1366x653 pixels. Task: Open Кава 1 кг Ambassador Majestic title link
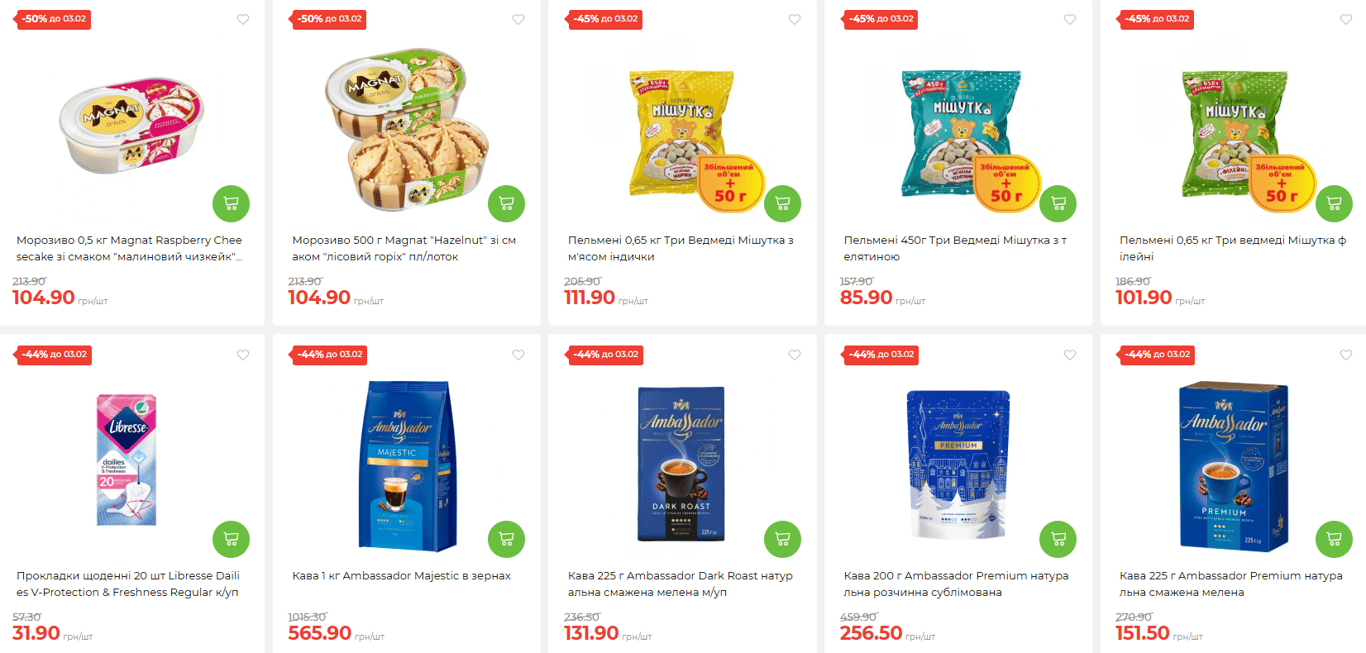point(401,576)
